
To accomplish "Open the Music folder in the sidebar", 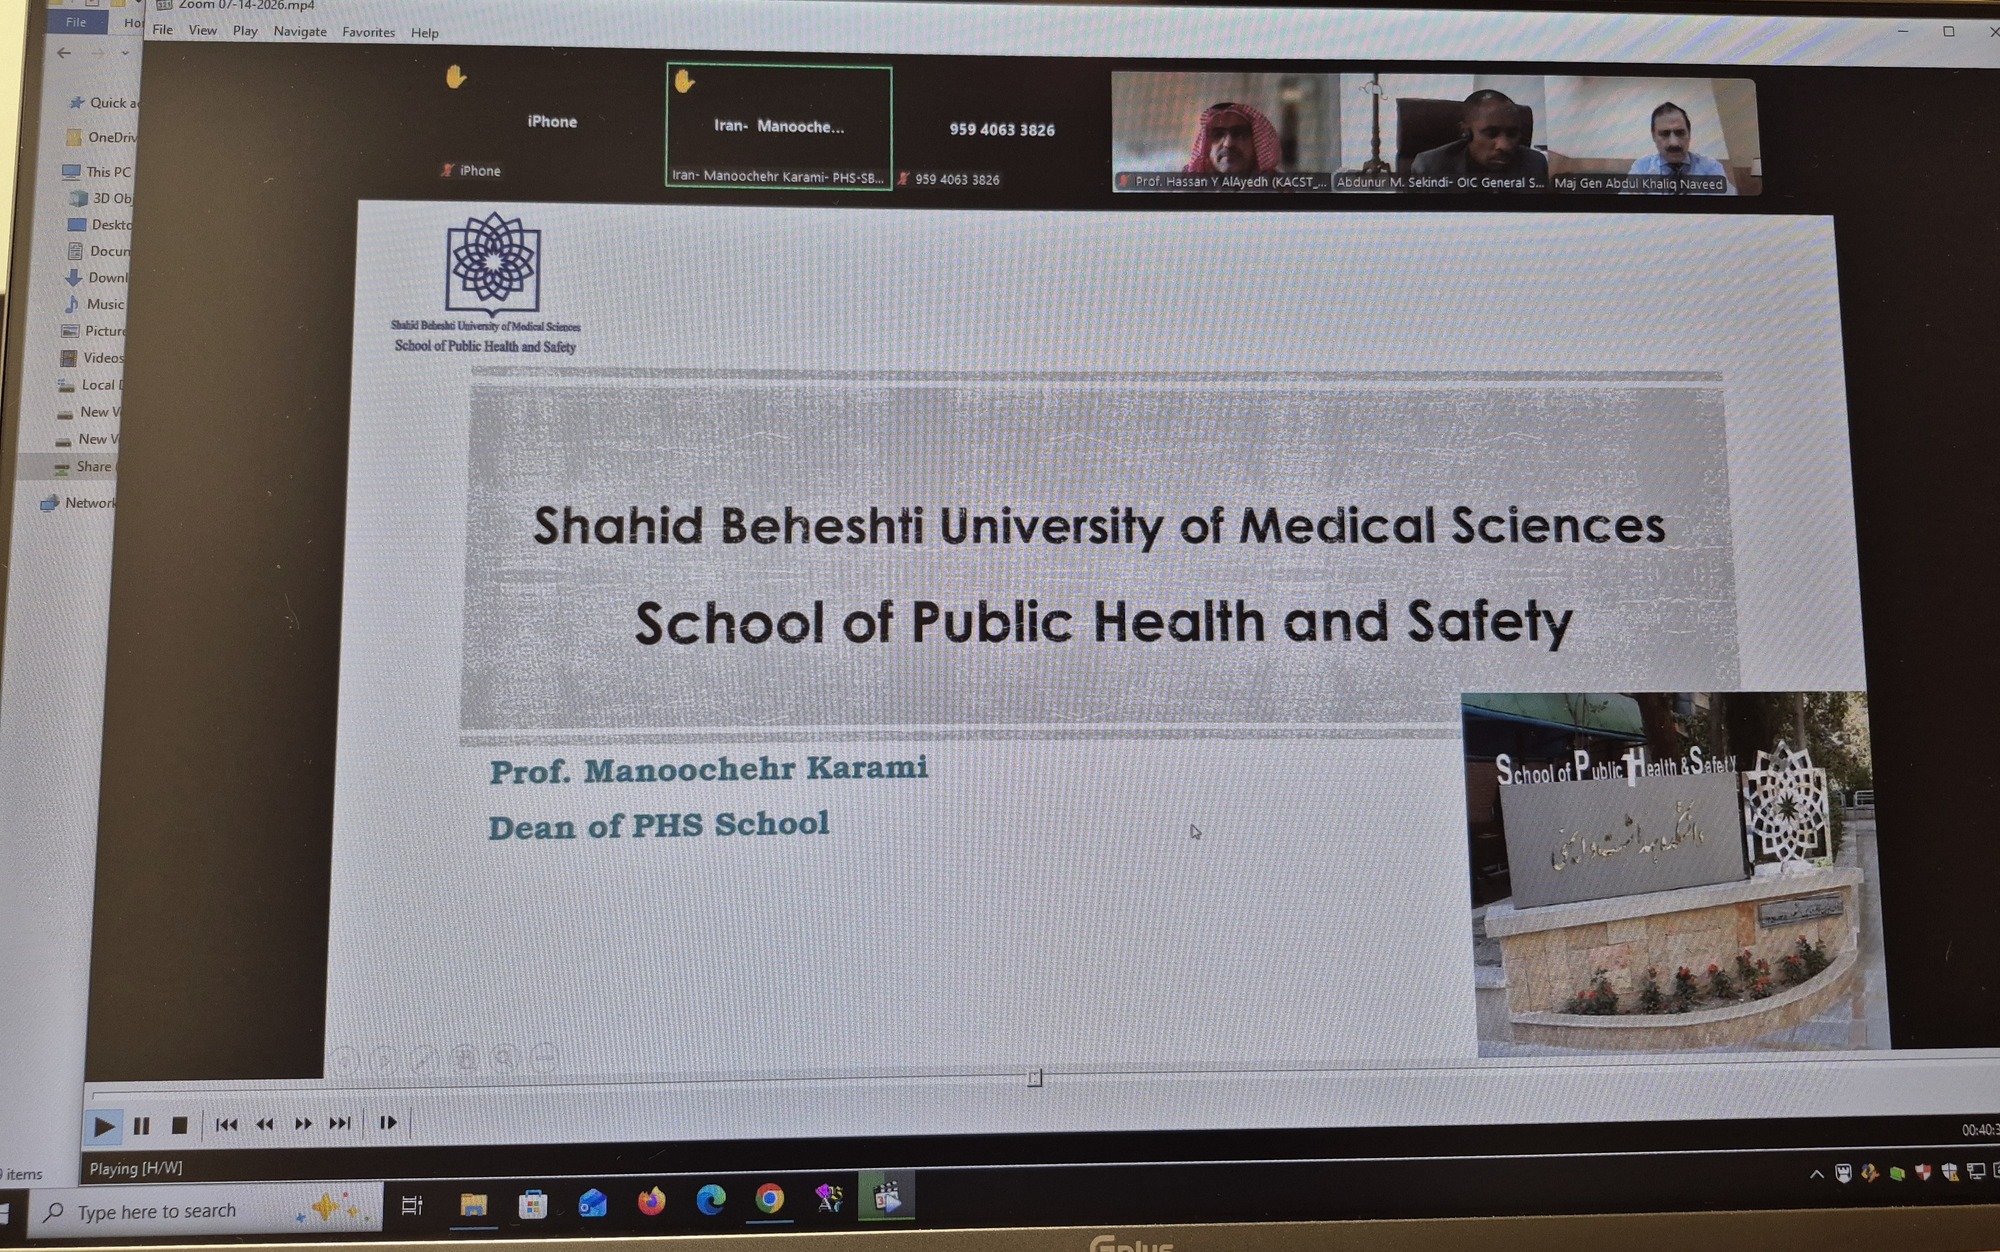I will click(95, 304).
